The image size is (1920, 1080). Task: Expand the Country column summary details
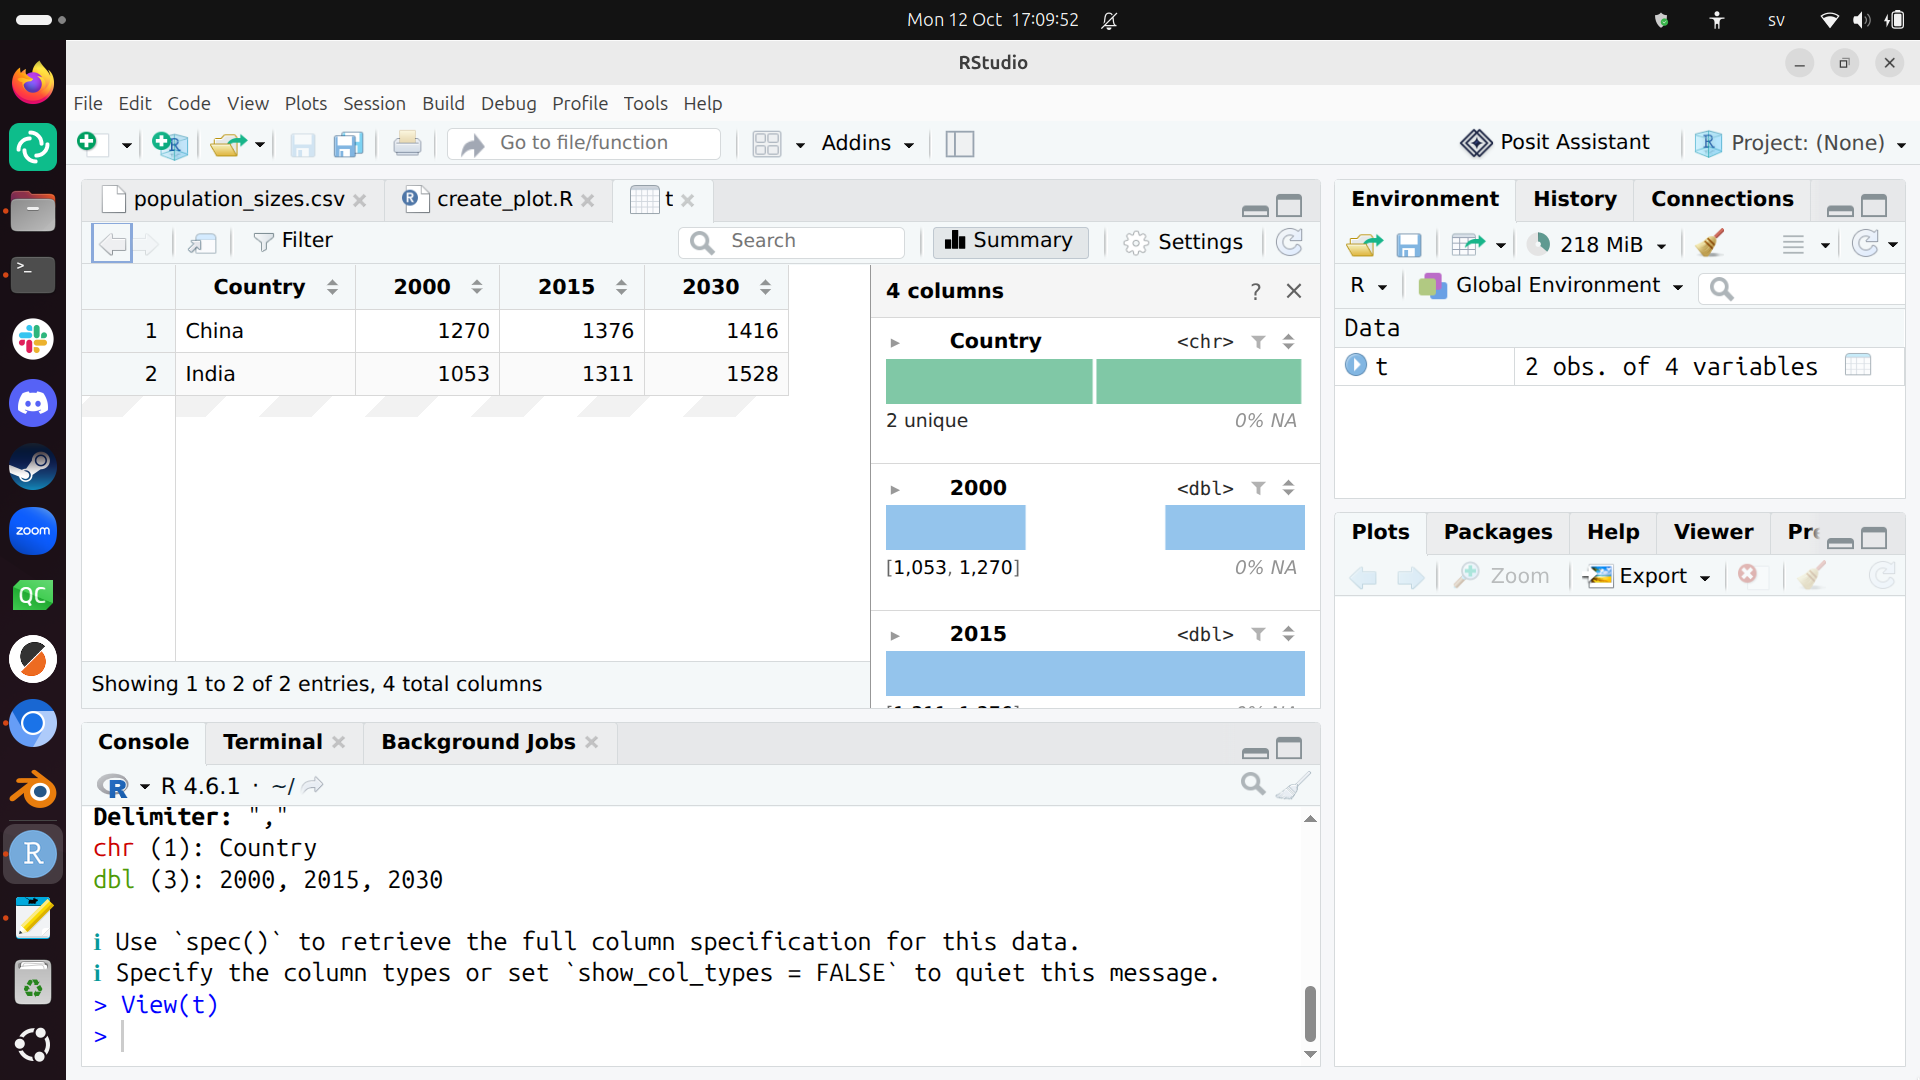coord(895,343)
